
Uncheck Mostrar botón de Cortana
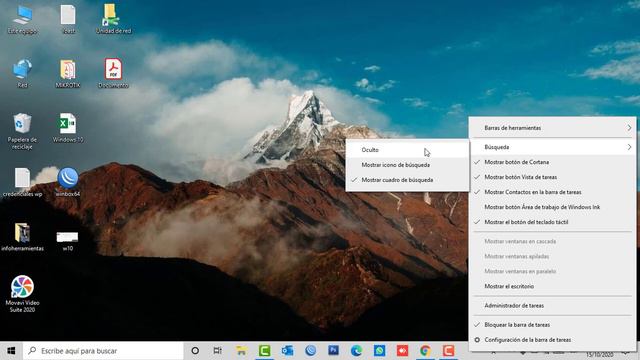553,162
